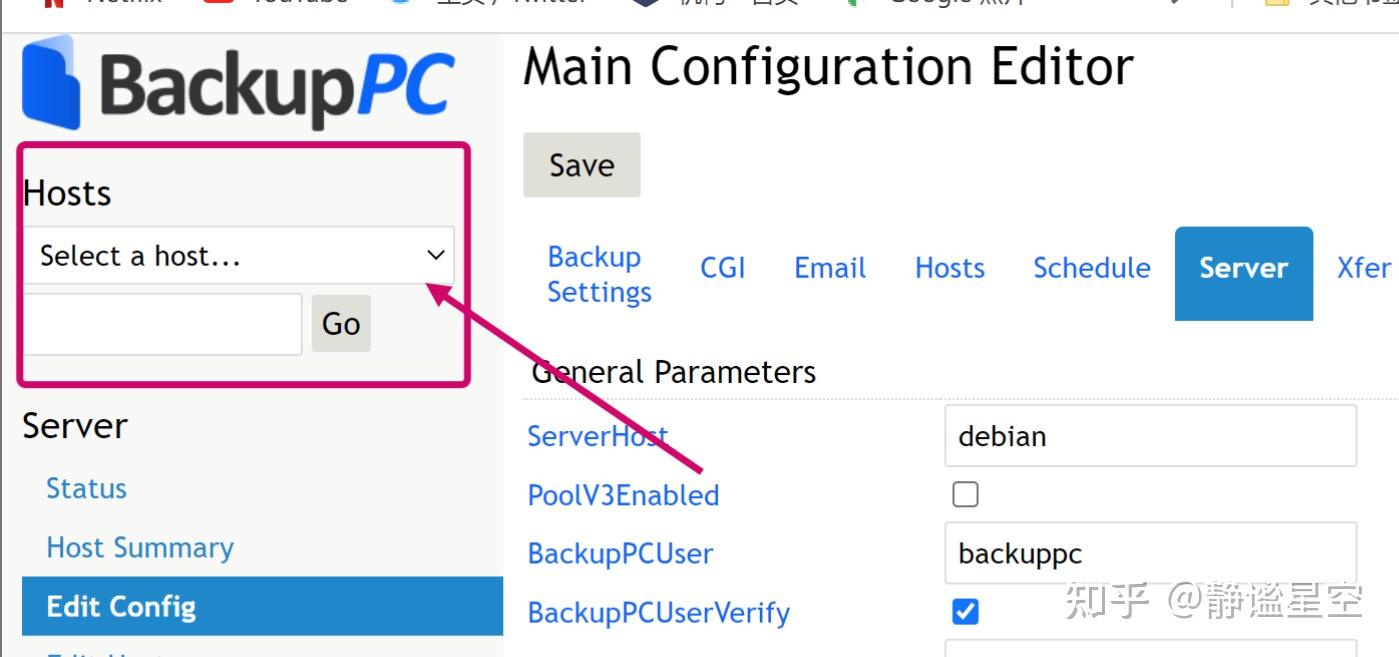Image resolution: width=1399 pixels, height=657 pixels.
Task: Switch to the Xfer tab
Action: [1363, 268]
